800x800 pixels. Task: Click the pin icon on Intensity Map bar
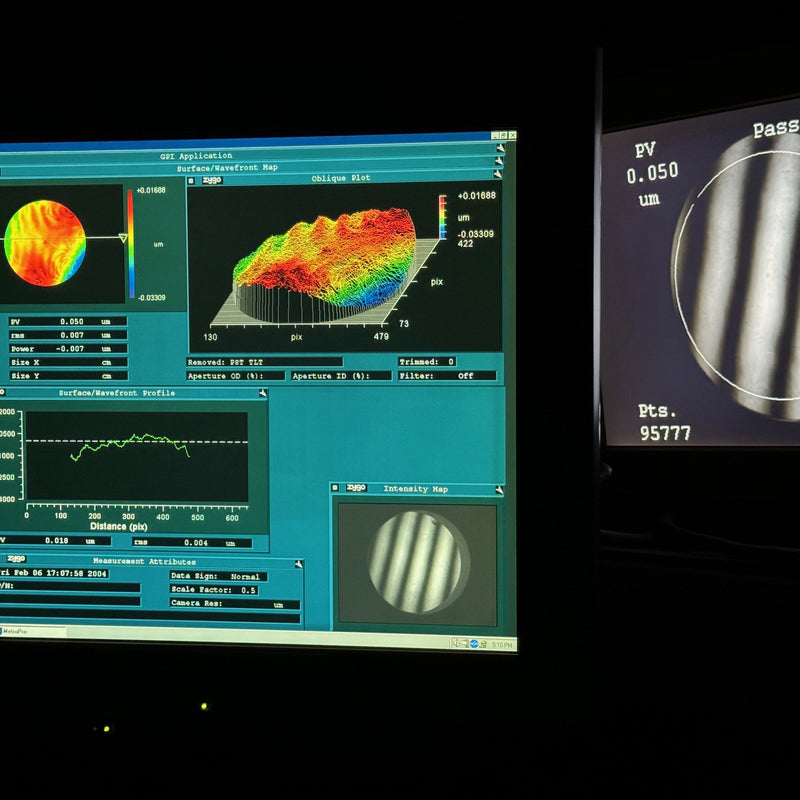click(499, 490)
